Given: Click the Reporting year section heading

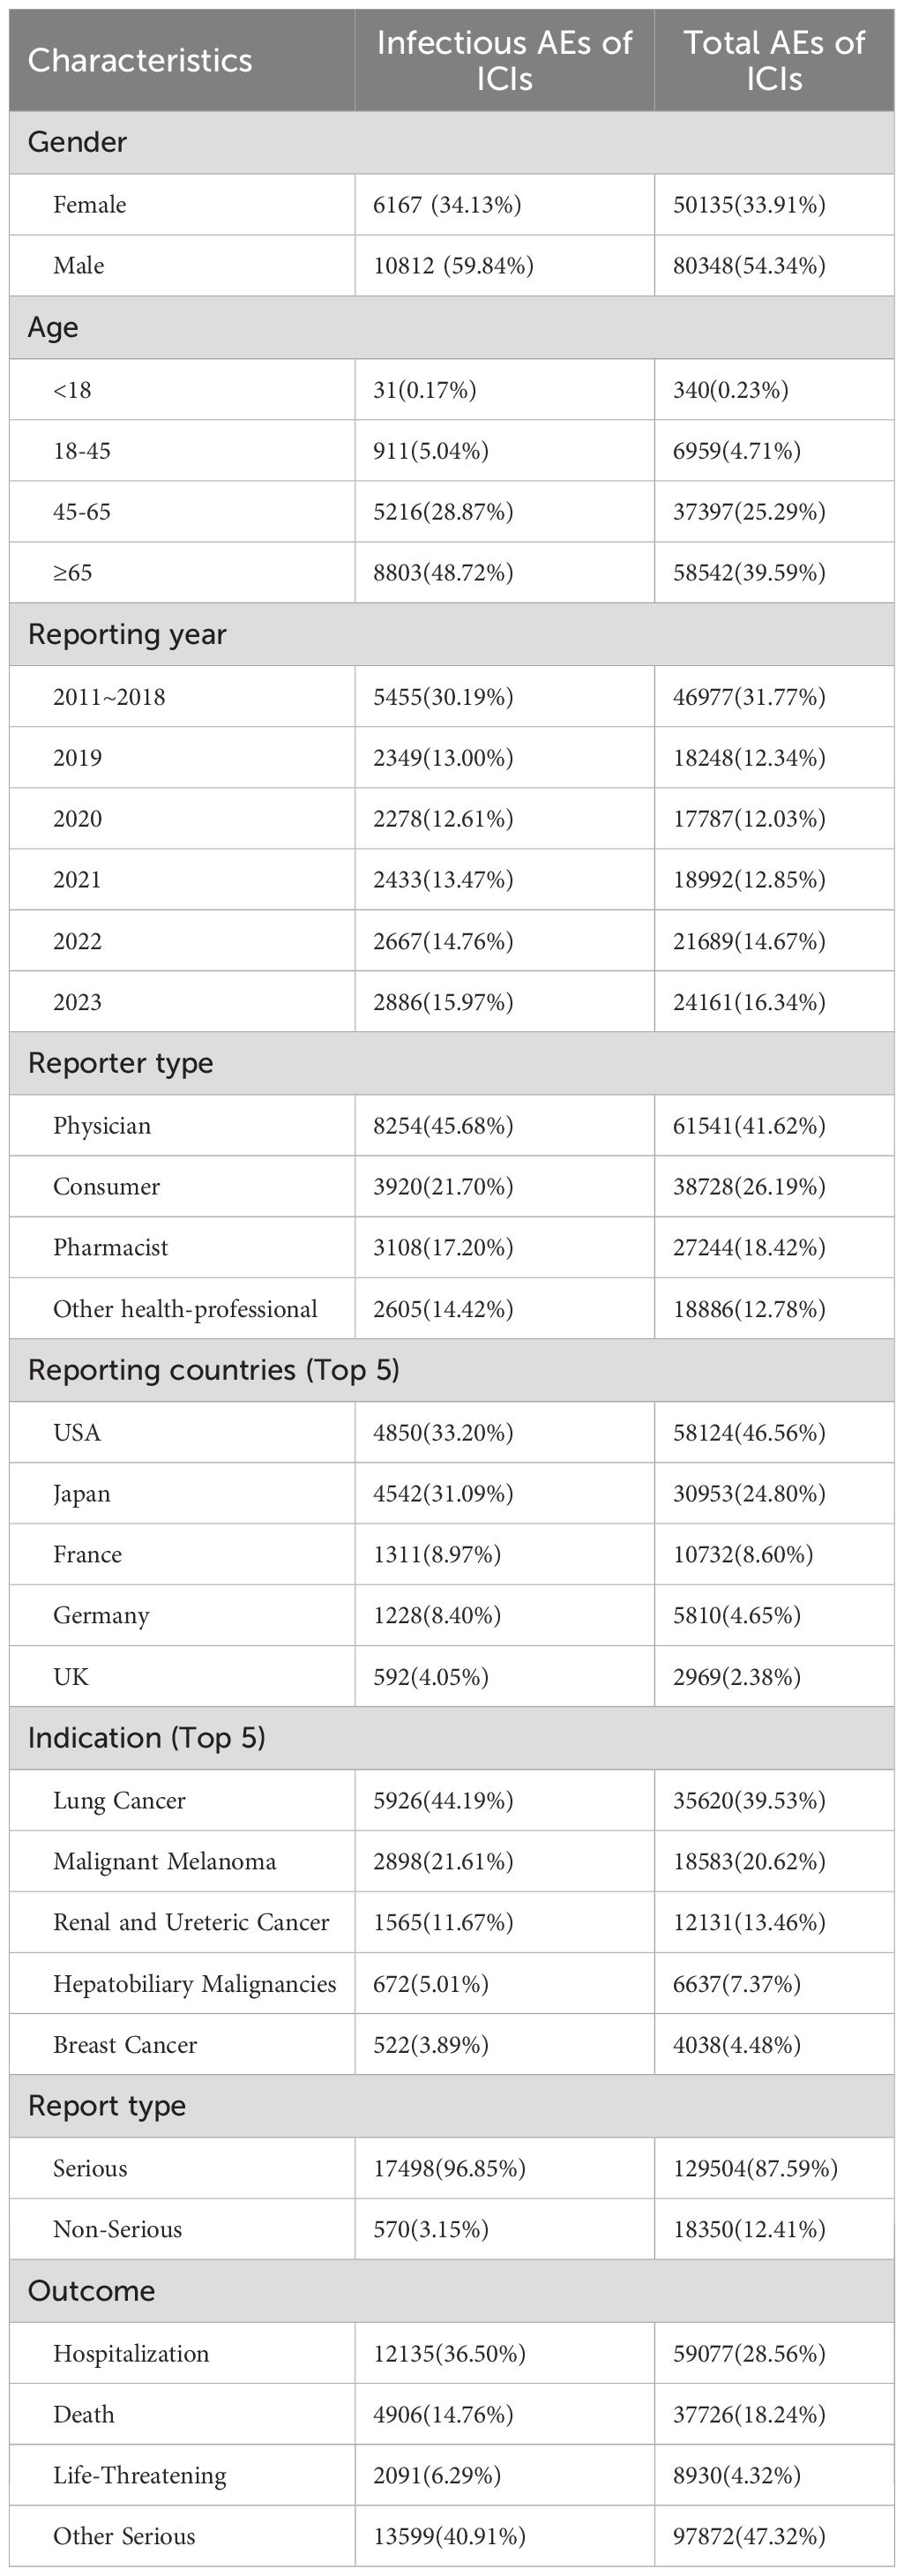Looking at the screenshot, I should click(127, 635).
